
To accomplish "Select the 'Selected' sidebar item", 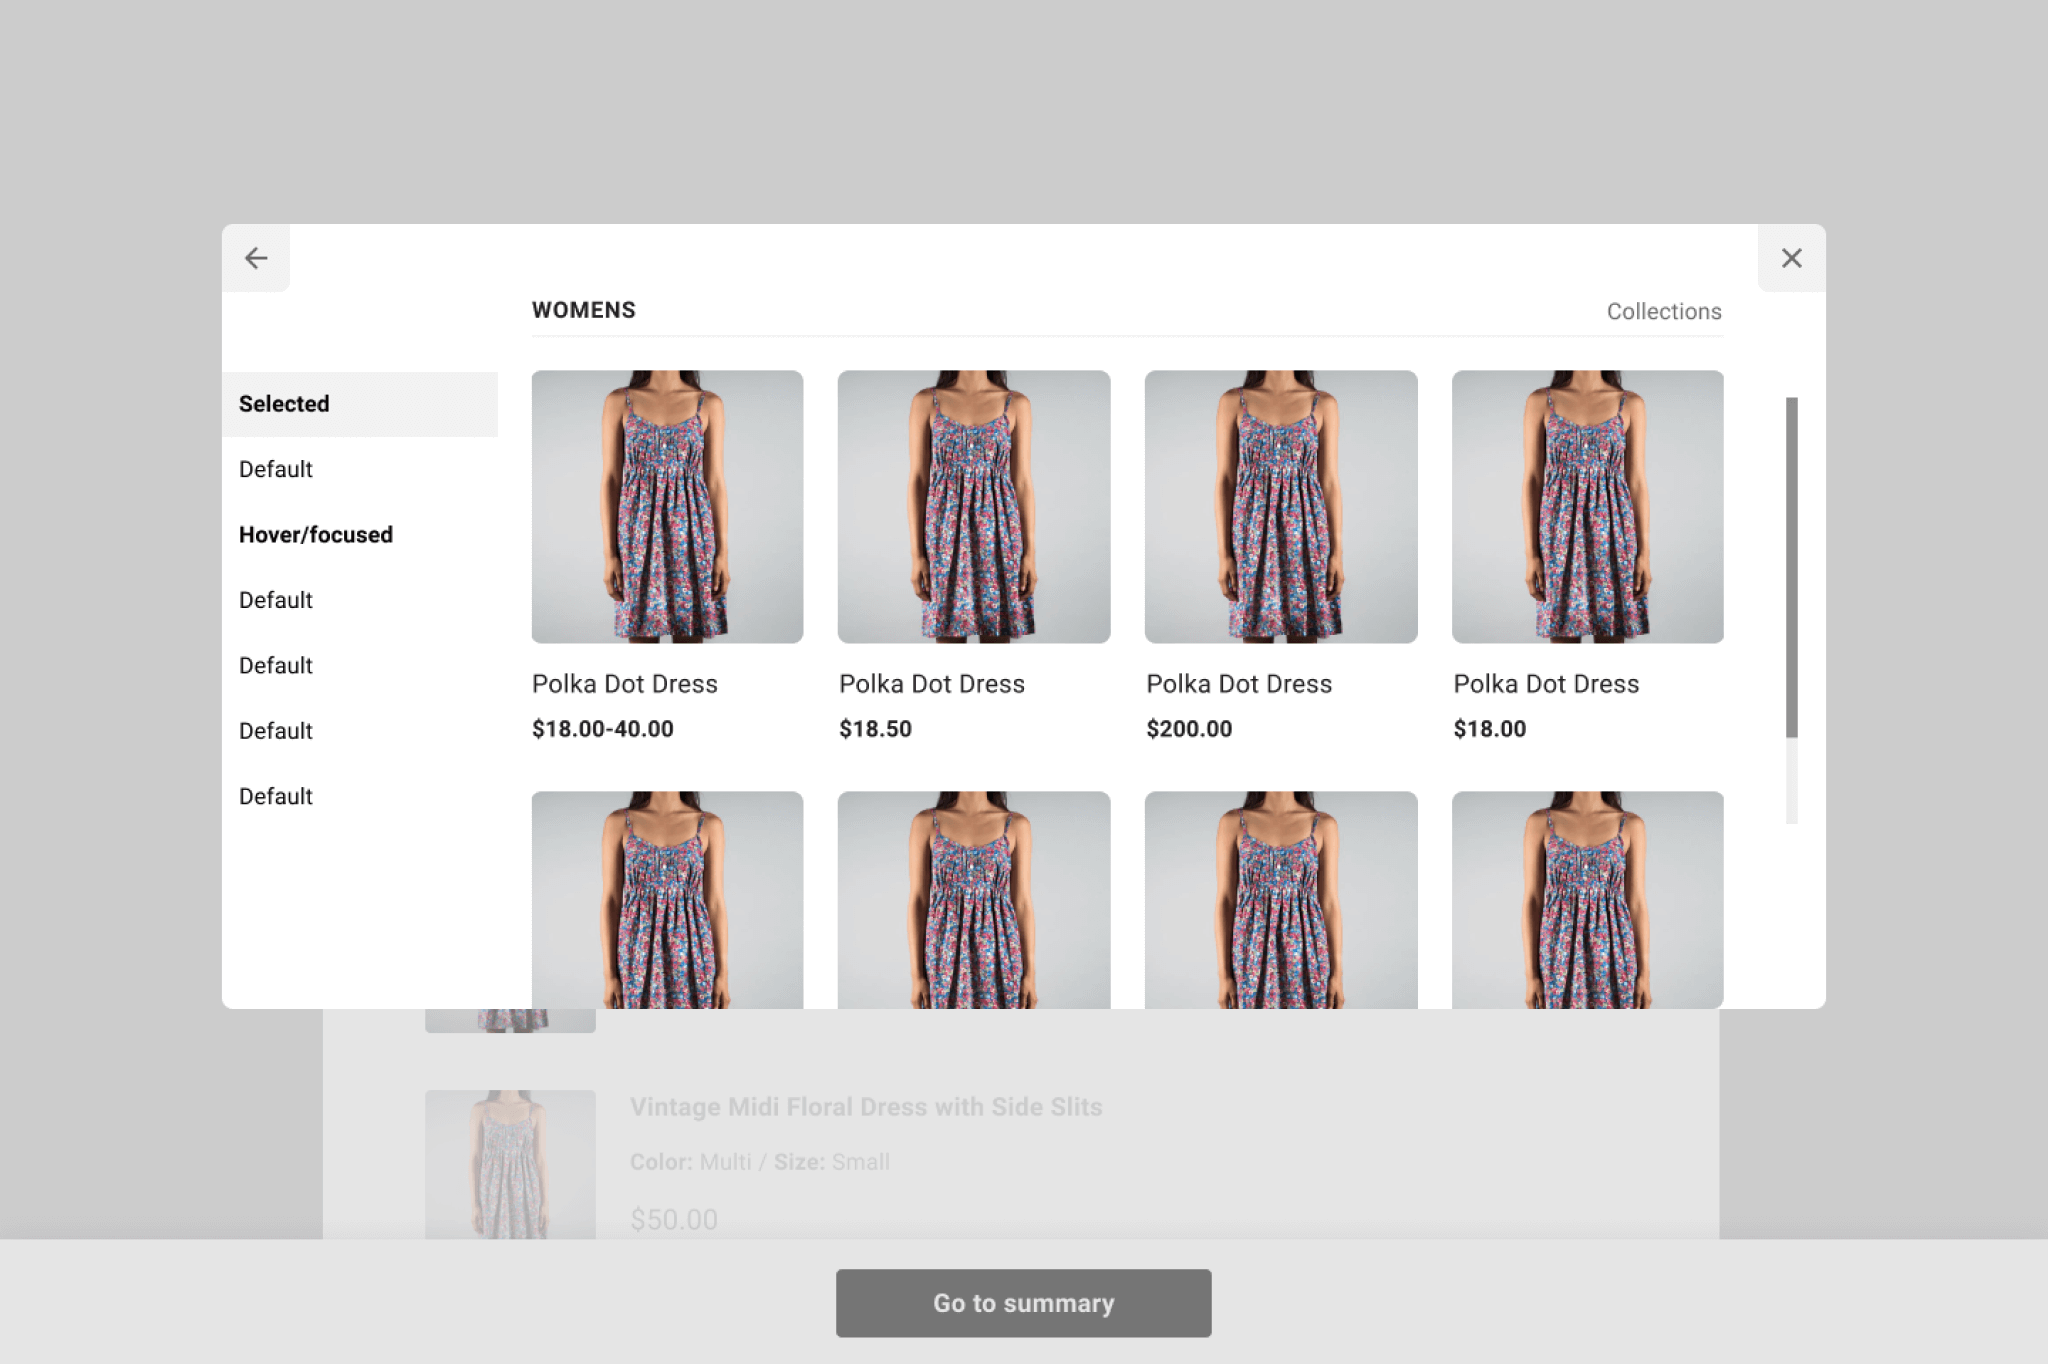I will (x=360, y=404).
